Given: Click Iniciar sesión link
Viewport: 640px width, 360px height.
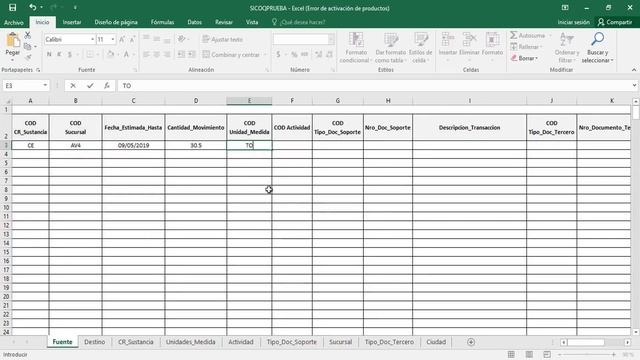Looking at the screenshot, I should pos(573,22).
